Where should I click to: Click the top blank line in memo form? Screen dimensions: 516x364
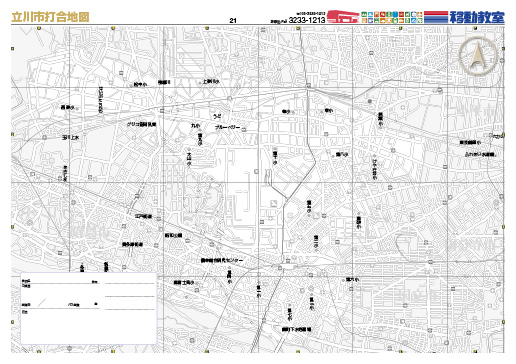pos(130,283)
